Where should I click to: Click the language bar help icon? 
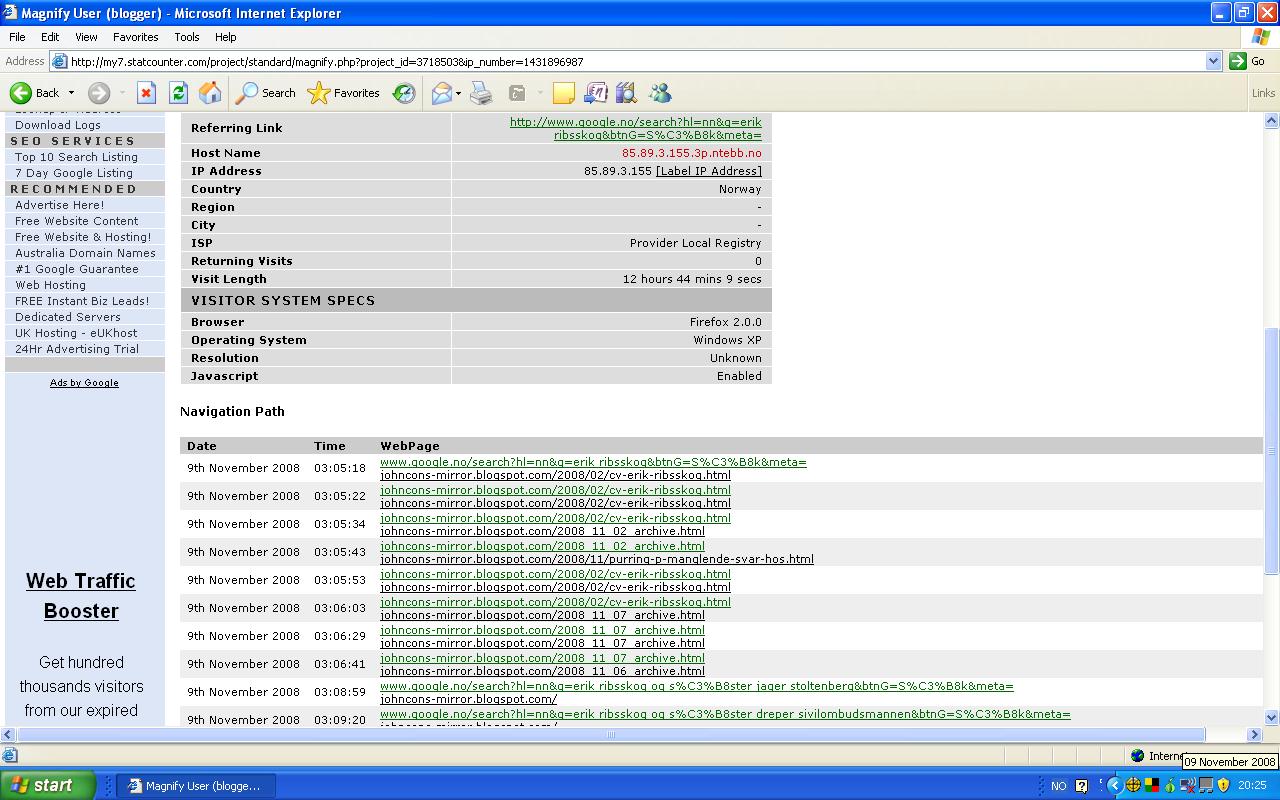[x=1081, y=786]
